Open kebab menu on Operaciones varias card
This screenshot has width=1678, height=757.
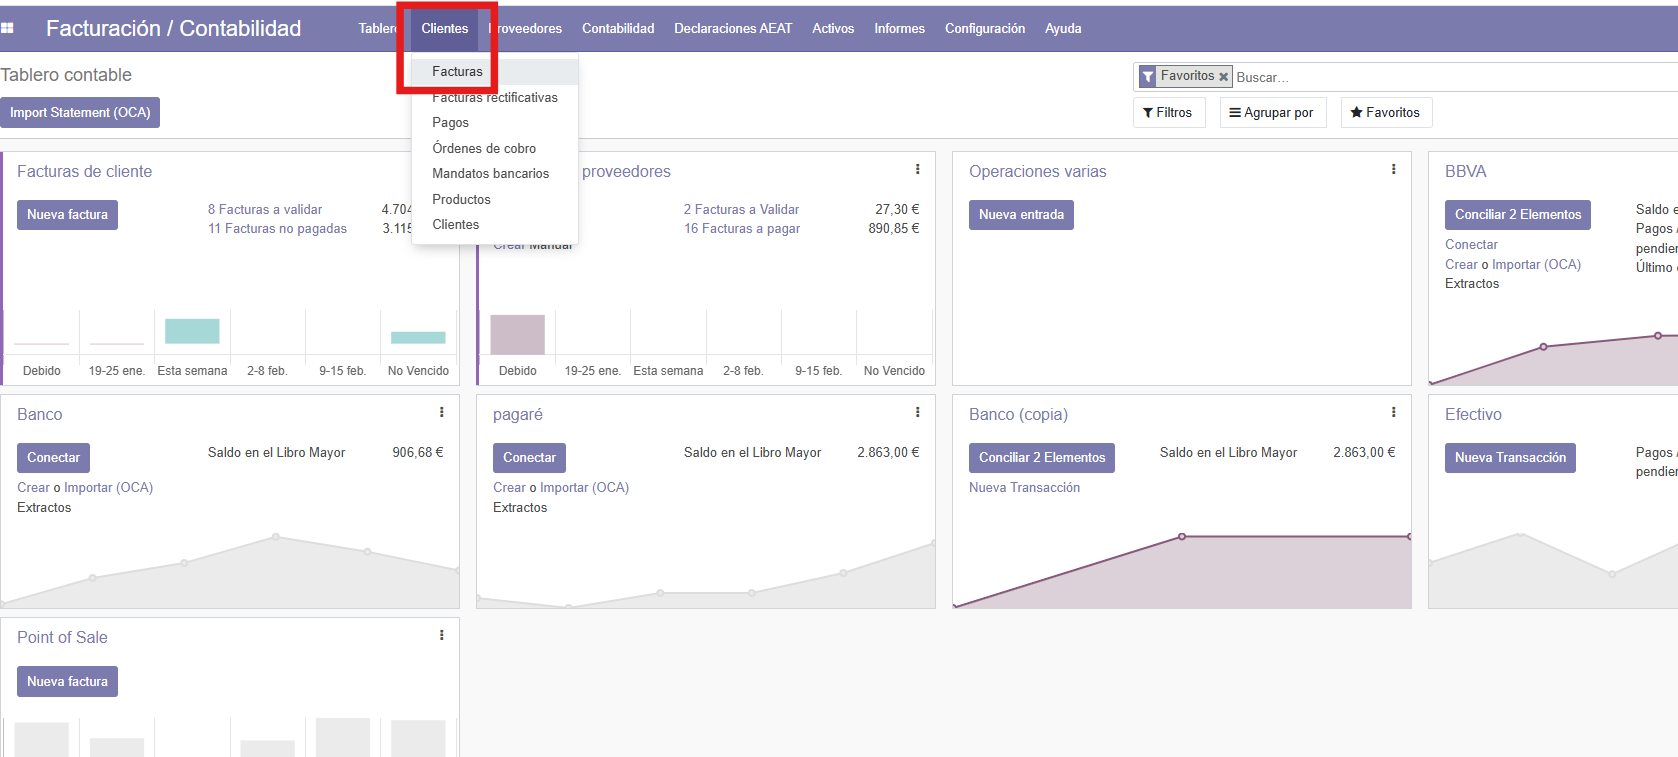pyautogui.click(x=1393, y=170)
